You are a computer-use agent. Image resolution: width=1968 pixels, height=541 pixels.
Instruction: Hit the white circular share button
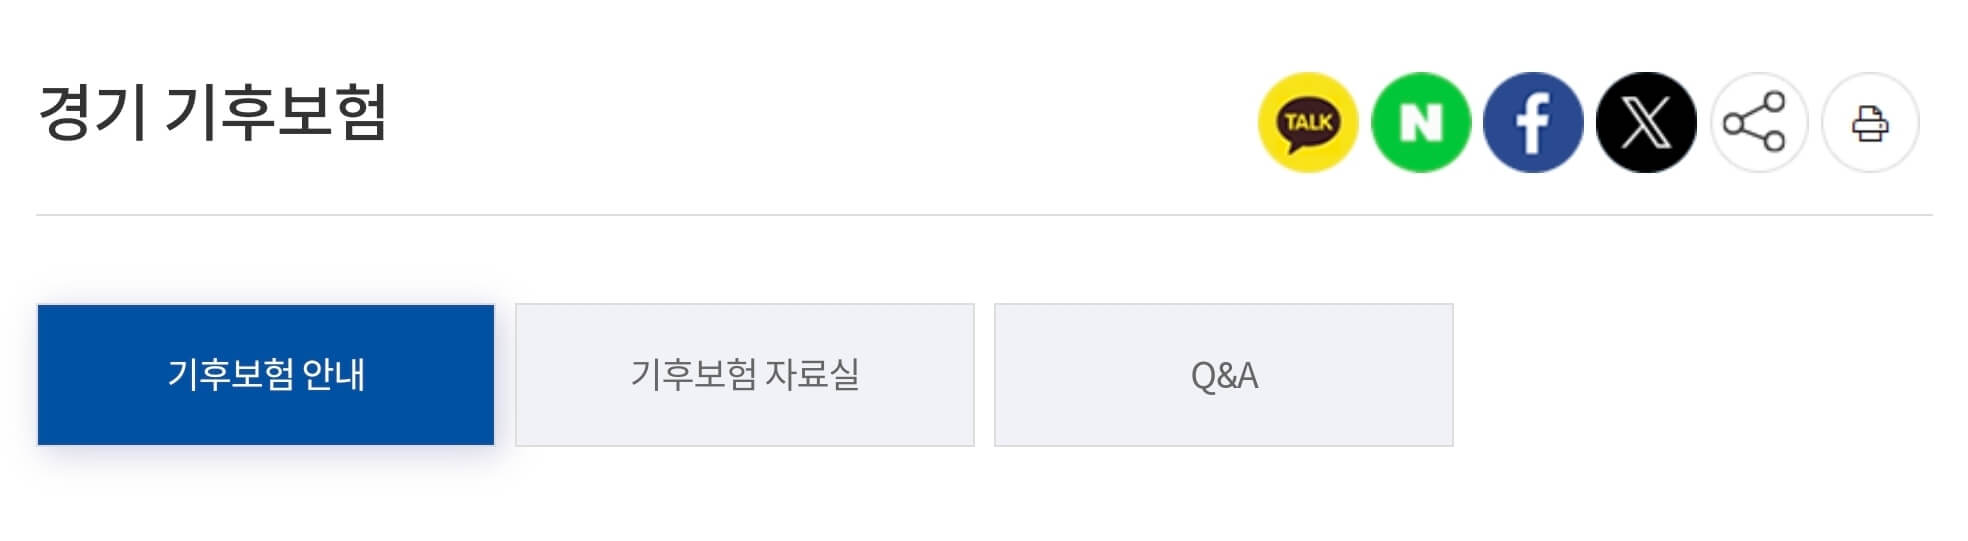pos(1757,122)
